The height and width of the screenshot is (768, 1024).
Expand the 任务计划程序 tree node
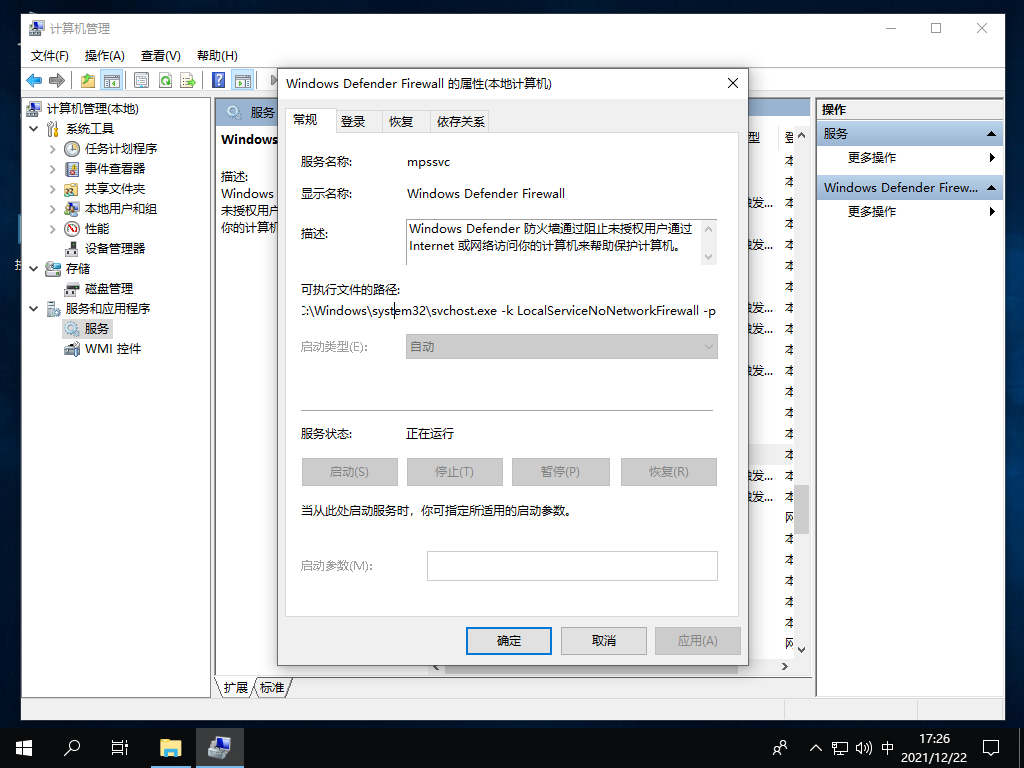(53, 149)
